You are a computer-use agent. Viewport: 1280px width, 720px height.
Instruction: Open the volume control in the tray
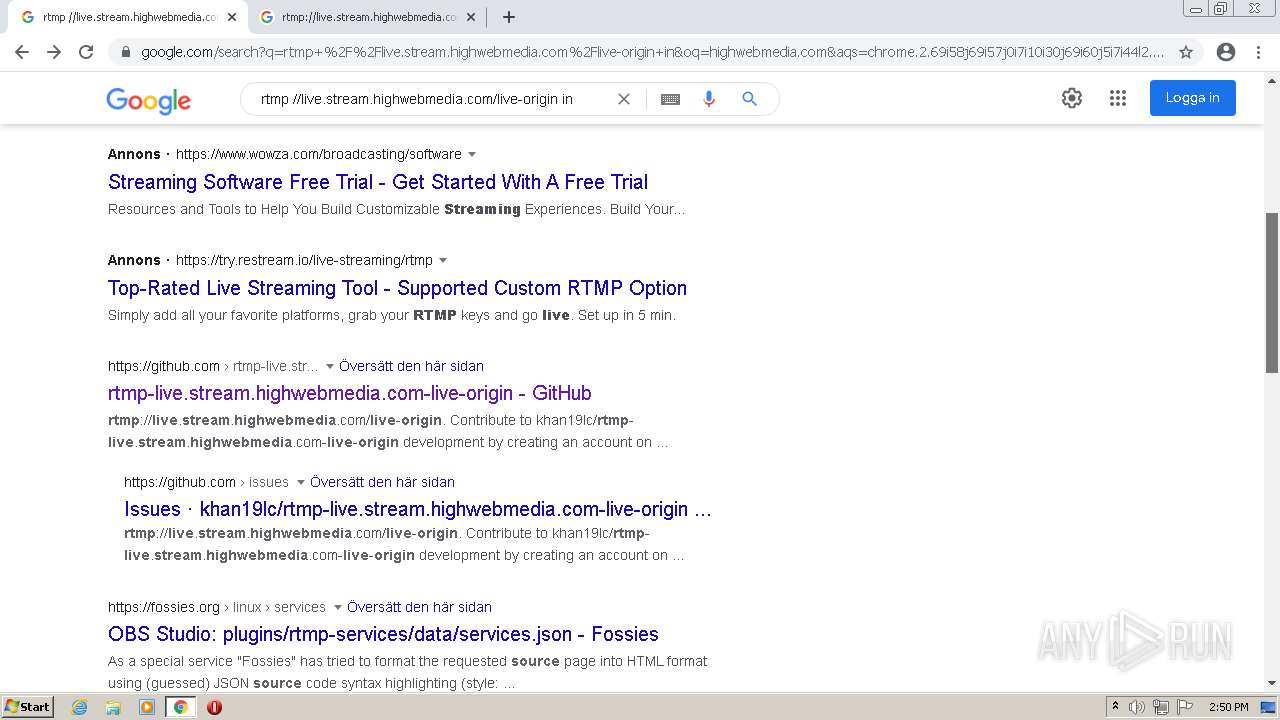coord(1137,707)
